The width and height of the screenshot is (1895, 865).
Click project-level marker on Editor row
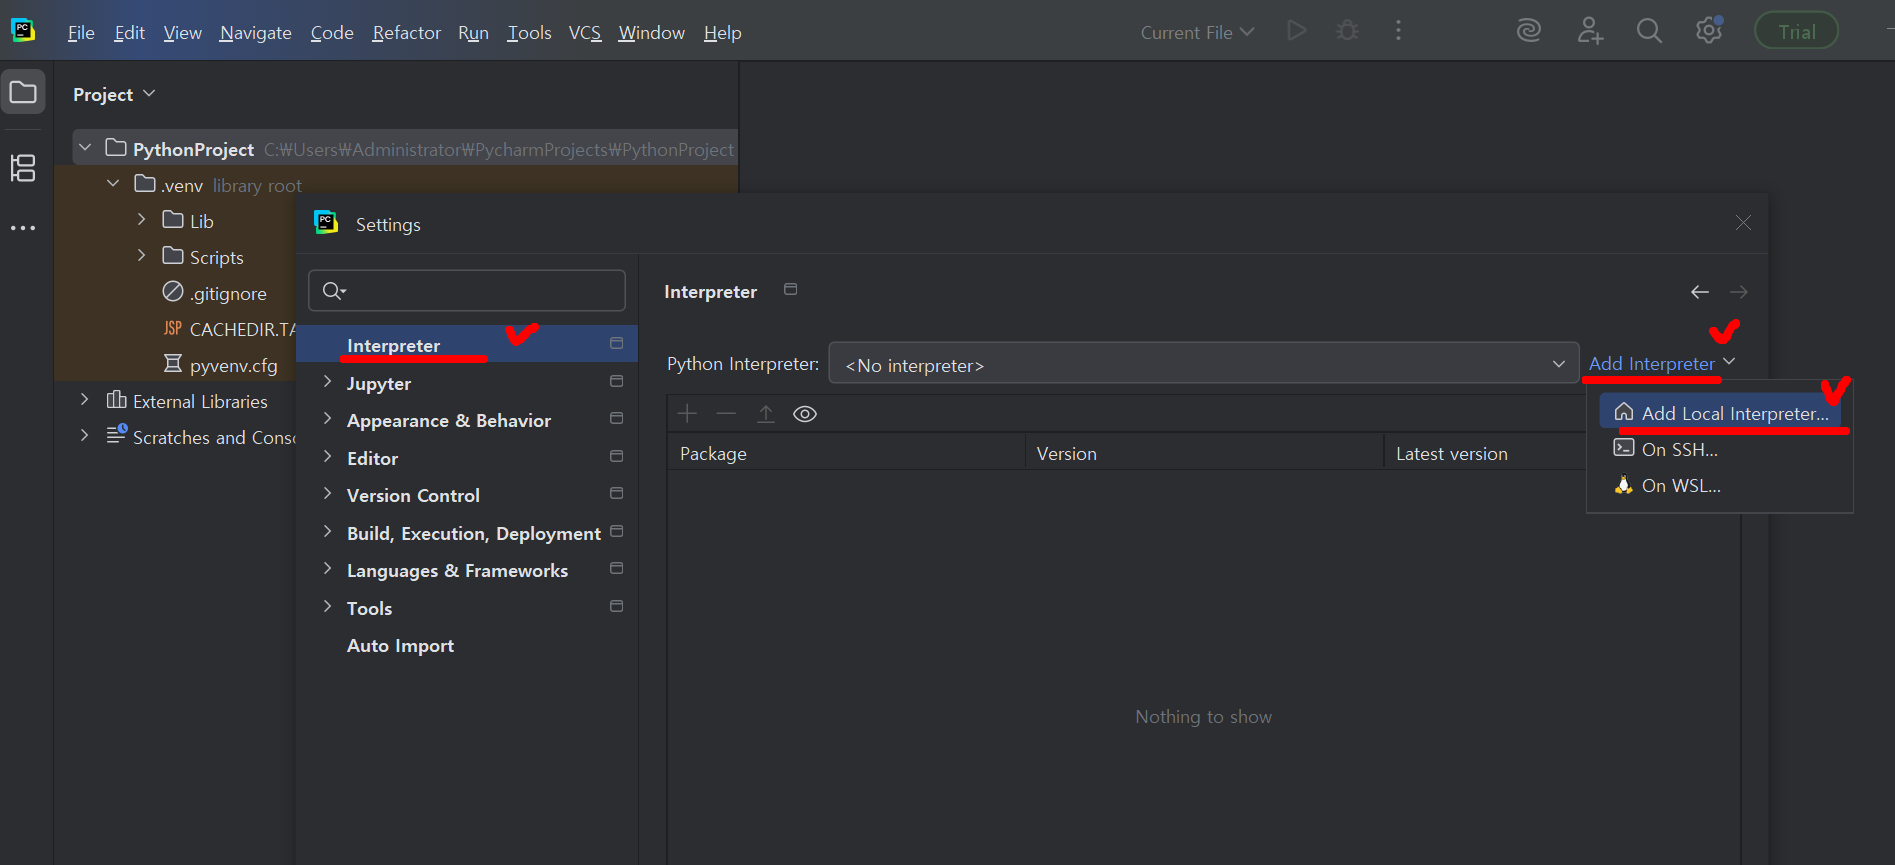pos(616,456)
